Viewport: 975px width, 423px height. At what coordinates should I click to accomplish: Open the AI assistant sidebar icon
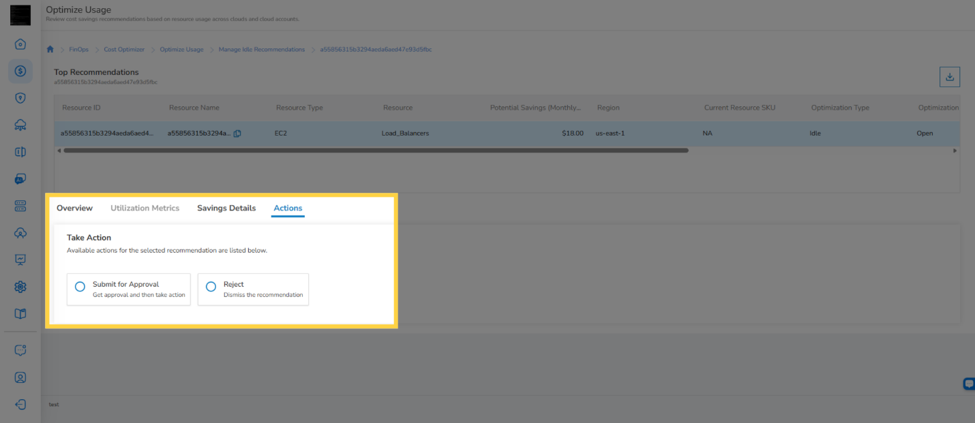click(x=21, y=179)
